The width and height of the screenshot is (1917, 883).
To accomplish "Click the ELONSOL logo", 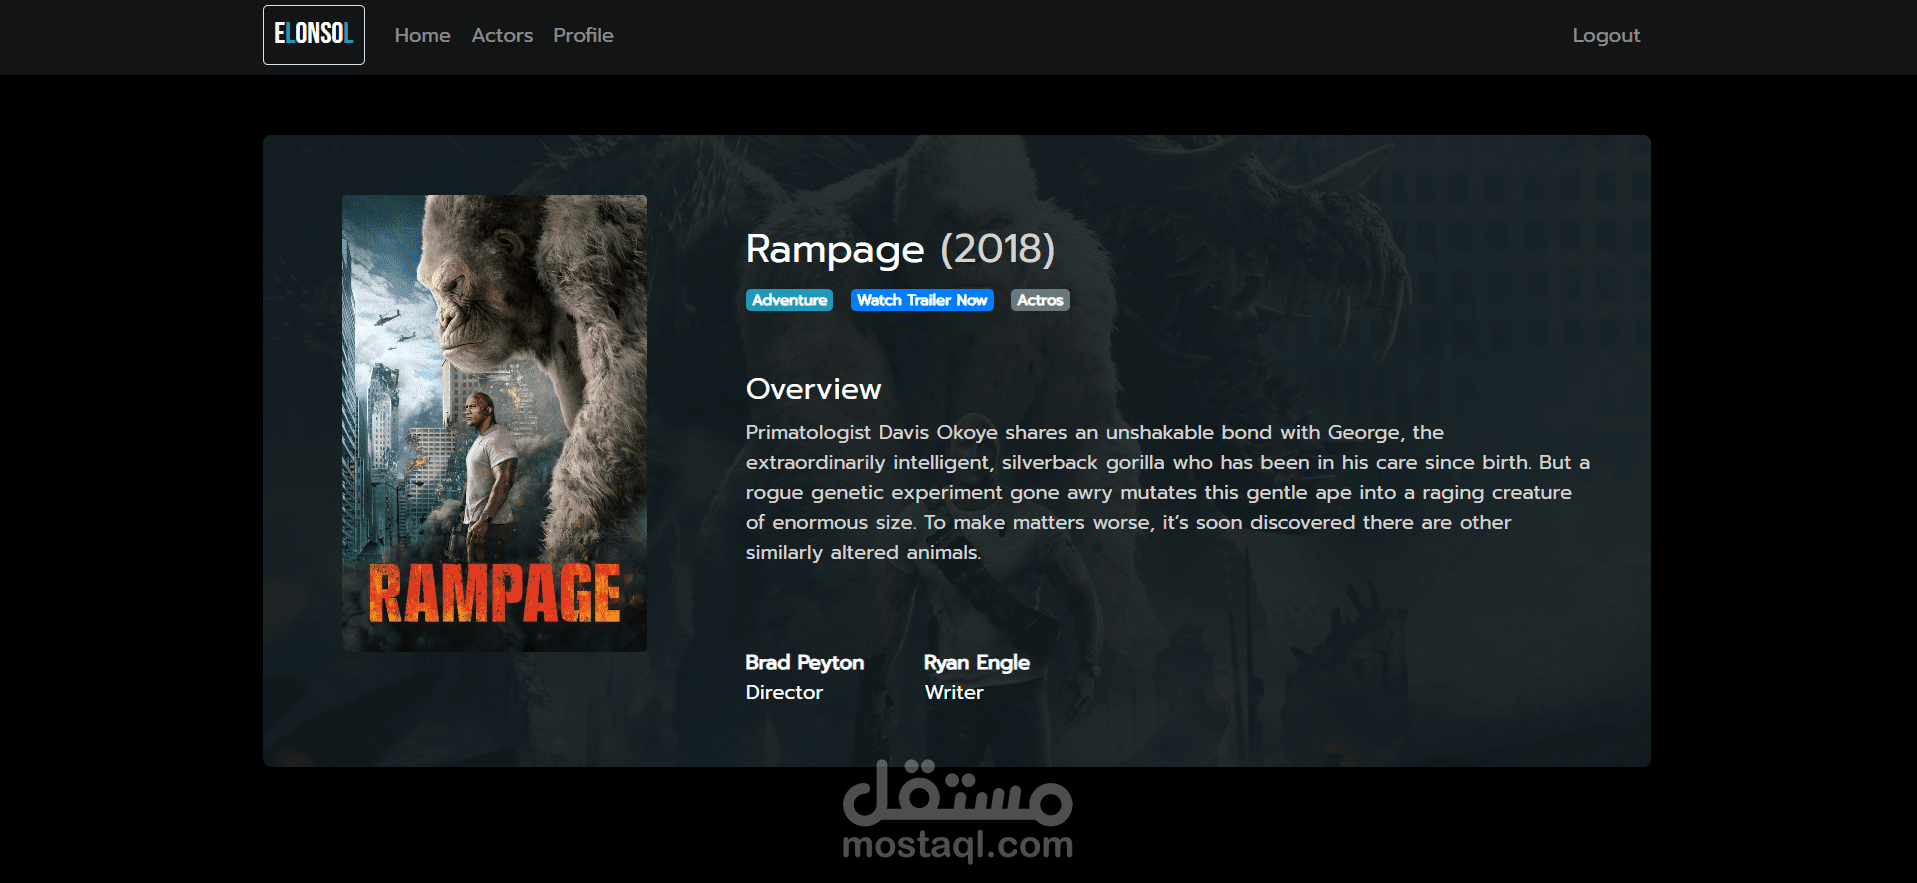I will [x=314, y=35].
